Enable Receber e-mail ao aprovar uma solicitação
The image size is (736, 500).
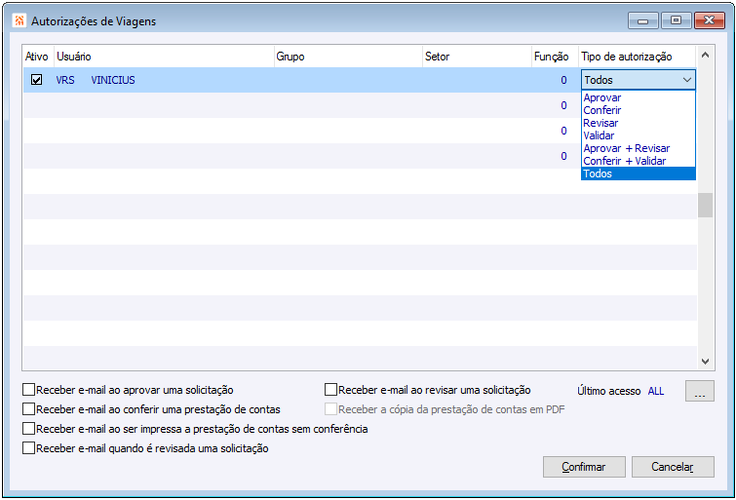point(29,390)
